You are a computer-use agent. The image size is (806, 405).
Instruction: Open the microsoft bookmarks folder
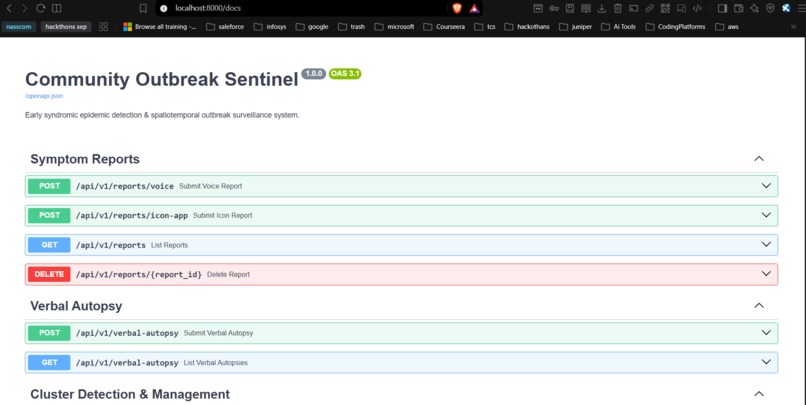[395, 27]
